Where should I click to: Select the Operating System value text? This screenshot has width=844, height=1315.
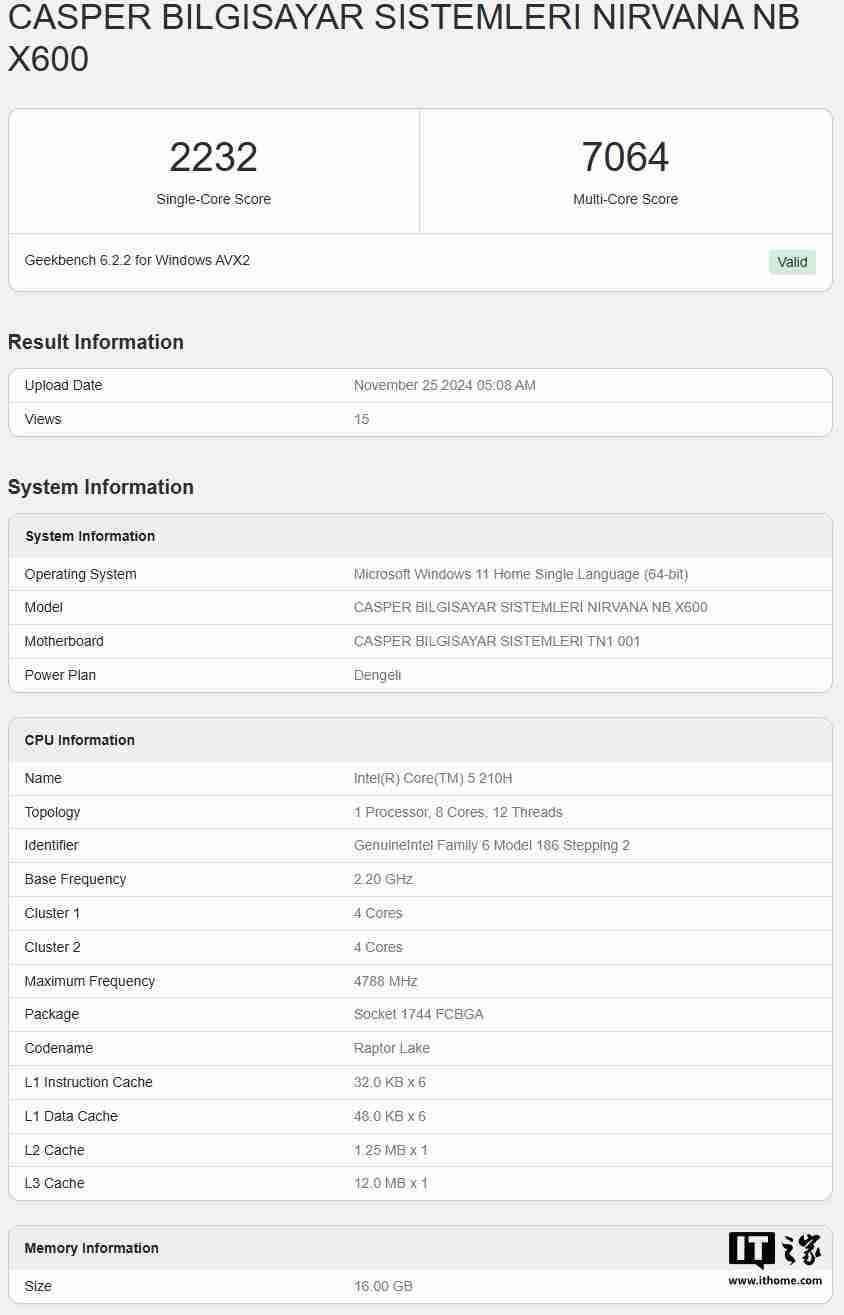(521, 574)
